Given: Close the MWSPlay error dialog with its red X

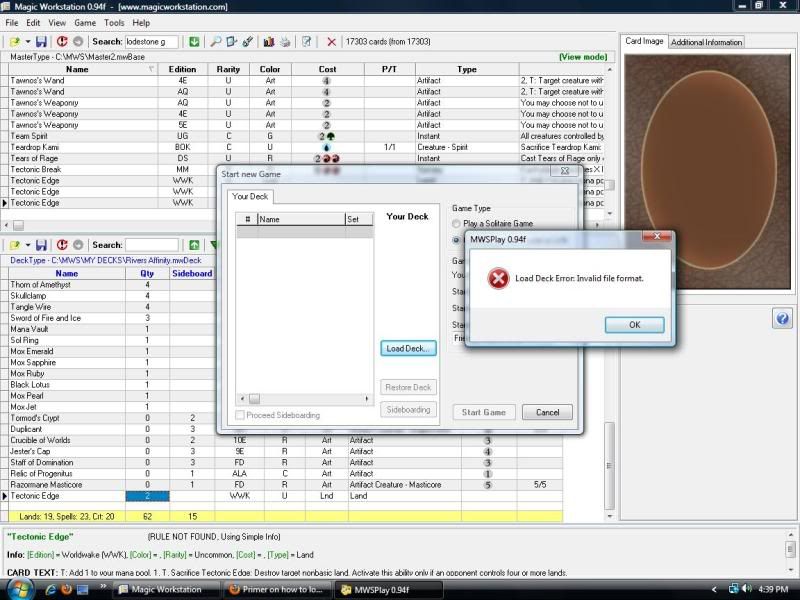Looking at the screenshot, I should coord(657,236).
